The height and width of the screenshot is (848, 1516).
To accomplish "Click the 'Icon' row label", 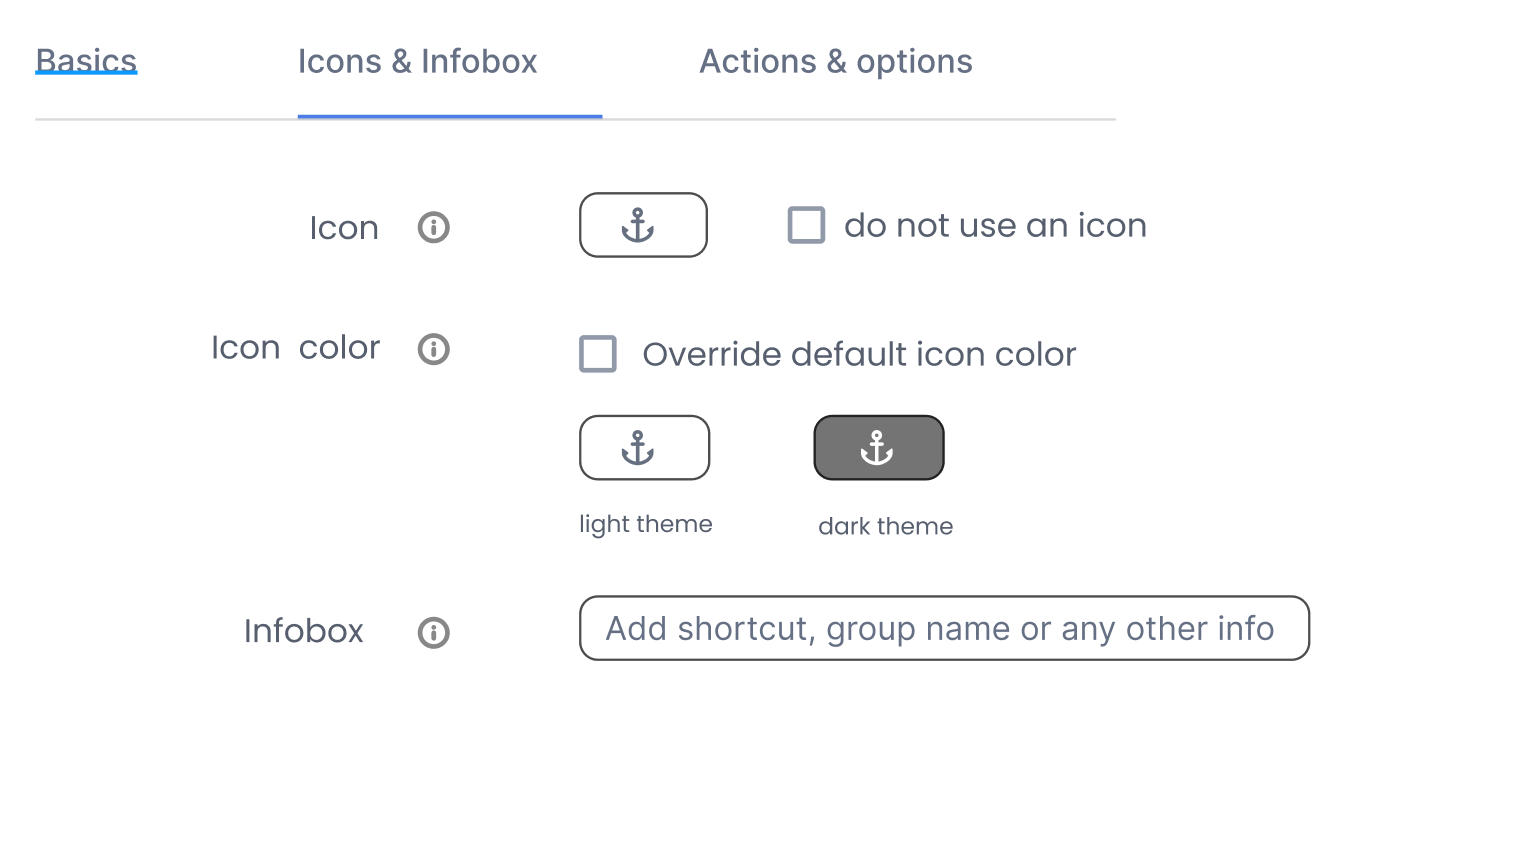I will [343, 228].
